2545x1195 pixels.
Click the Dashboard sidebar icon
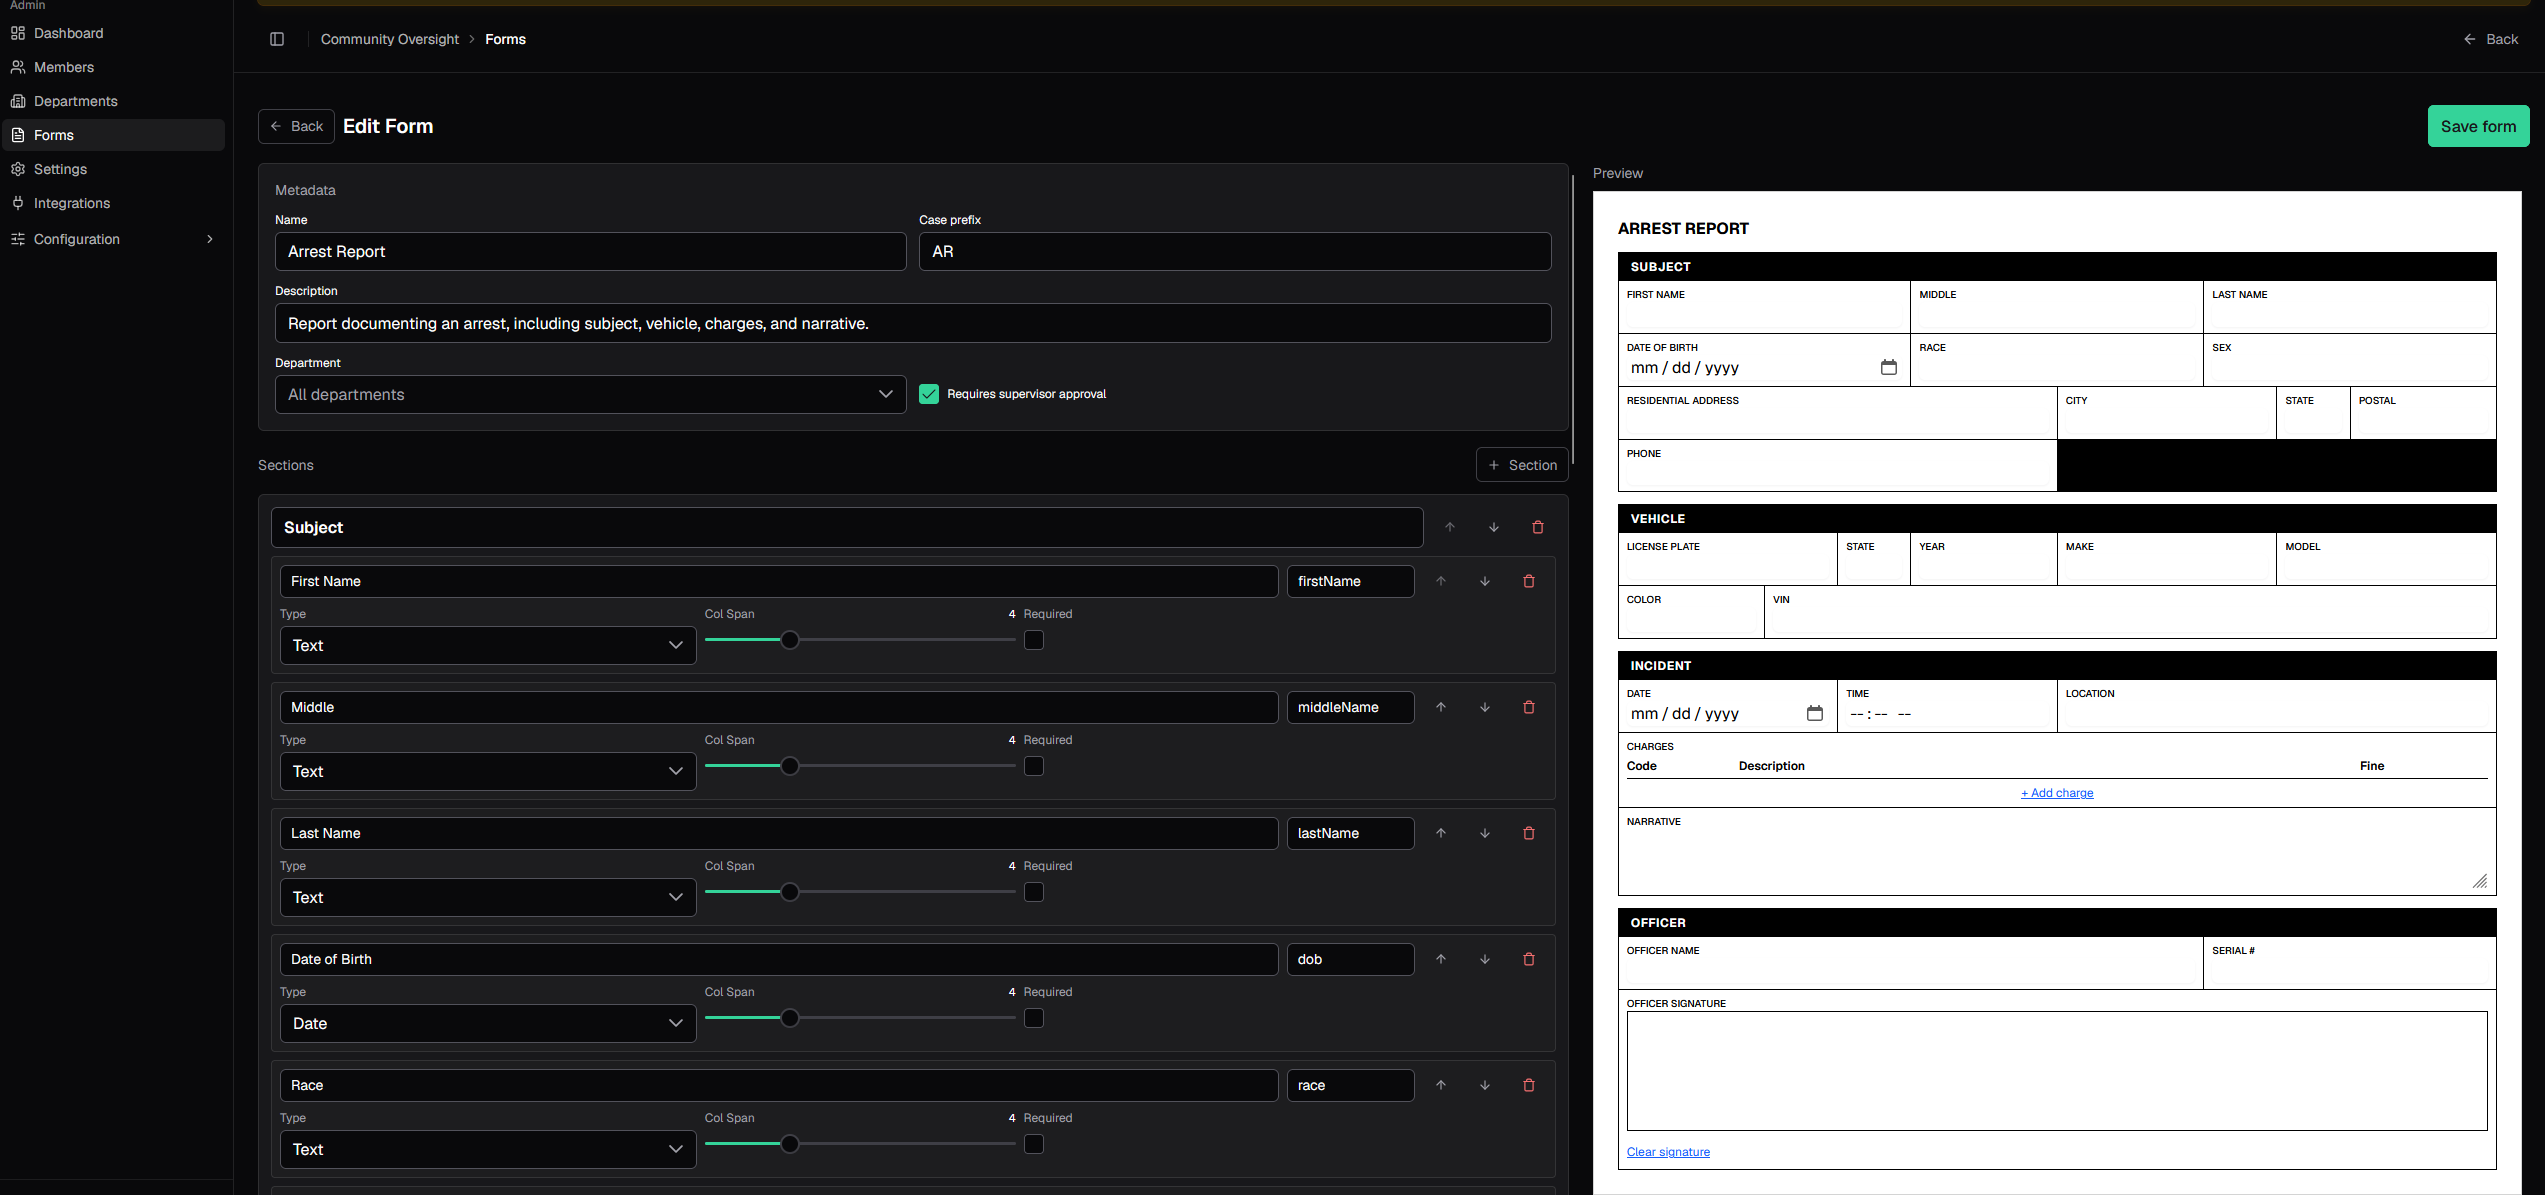click(18, 33)
